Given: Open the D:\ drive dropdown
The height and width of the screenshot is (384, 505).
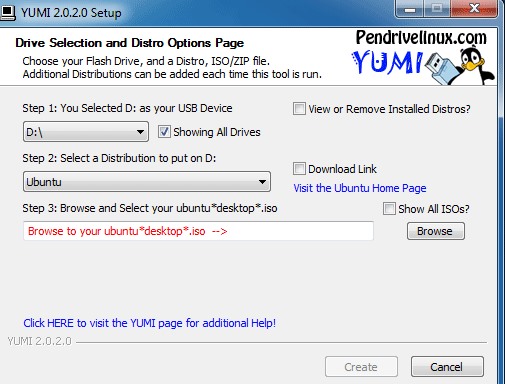Looking at the screenshot, I should pos(86,132).
